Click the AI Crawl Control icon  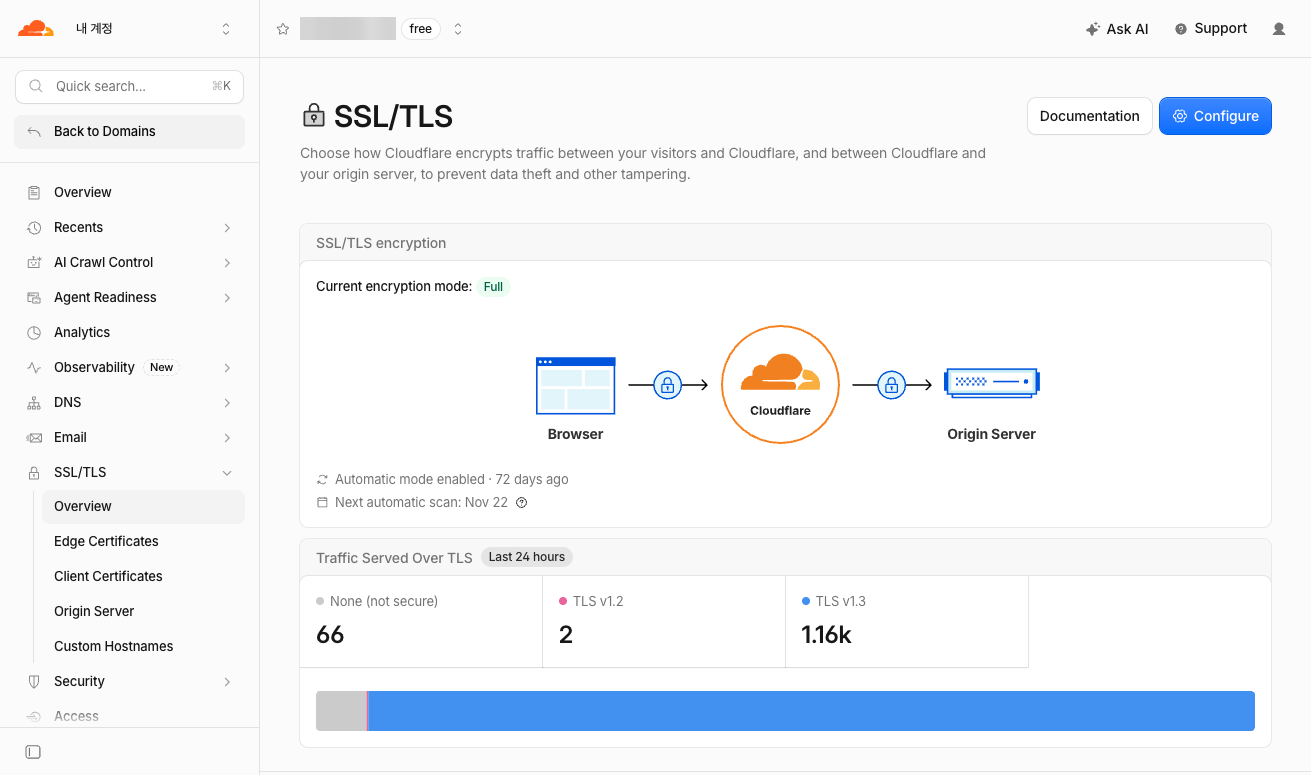34,262
